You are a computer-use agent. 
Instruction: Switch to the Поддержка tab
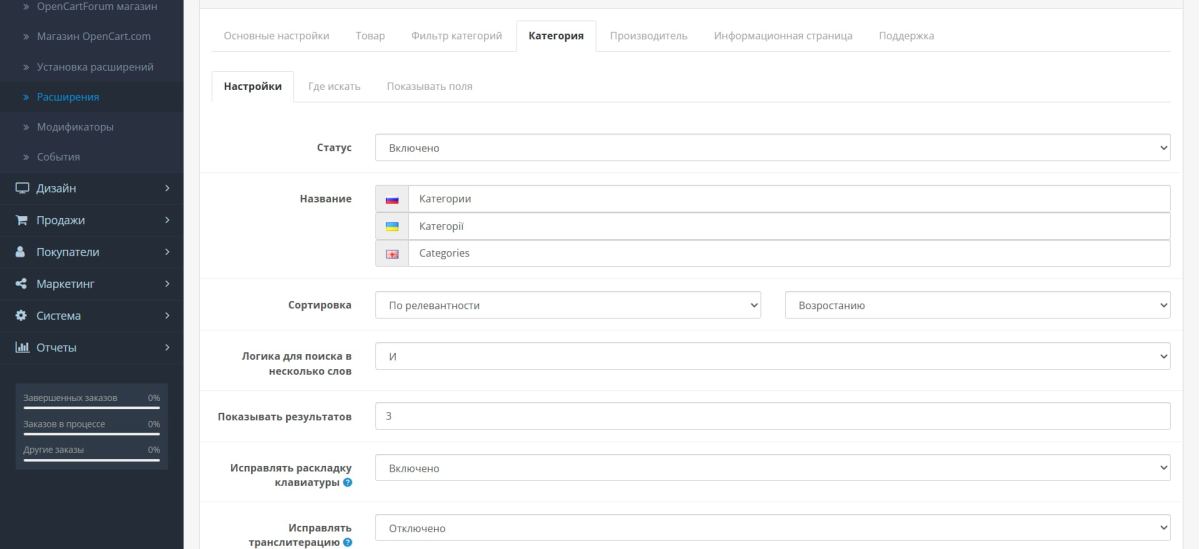(906, 36)
